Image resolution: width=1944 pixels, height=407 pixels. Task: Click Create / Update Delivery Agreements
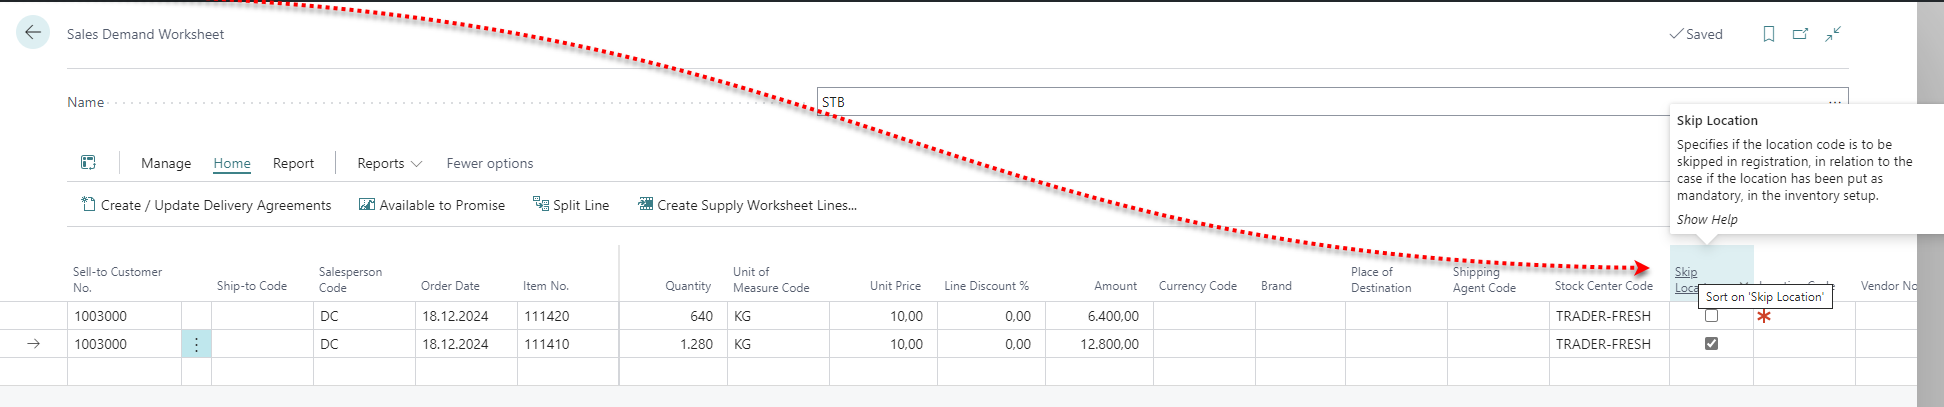206,205
